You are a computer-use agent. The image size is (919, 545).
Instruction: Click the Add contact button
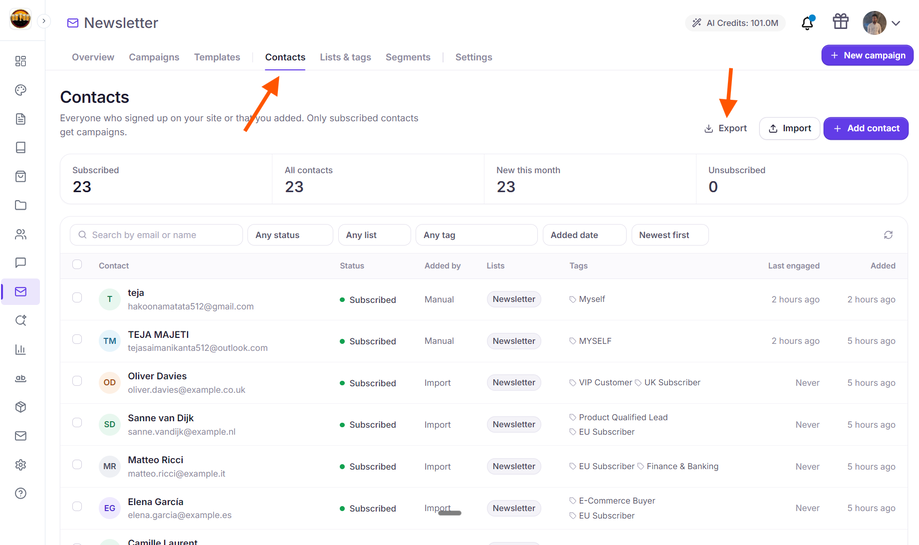coord(866,128)
